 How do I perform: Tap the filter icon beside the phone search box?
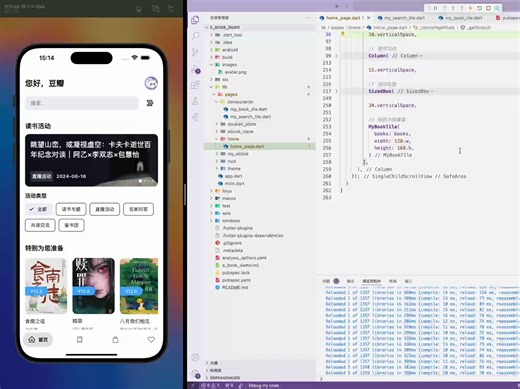coord(150,103)
